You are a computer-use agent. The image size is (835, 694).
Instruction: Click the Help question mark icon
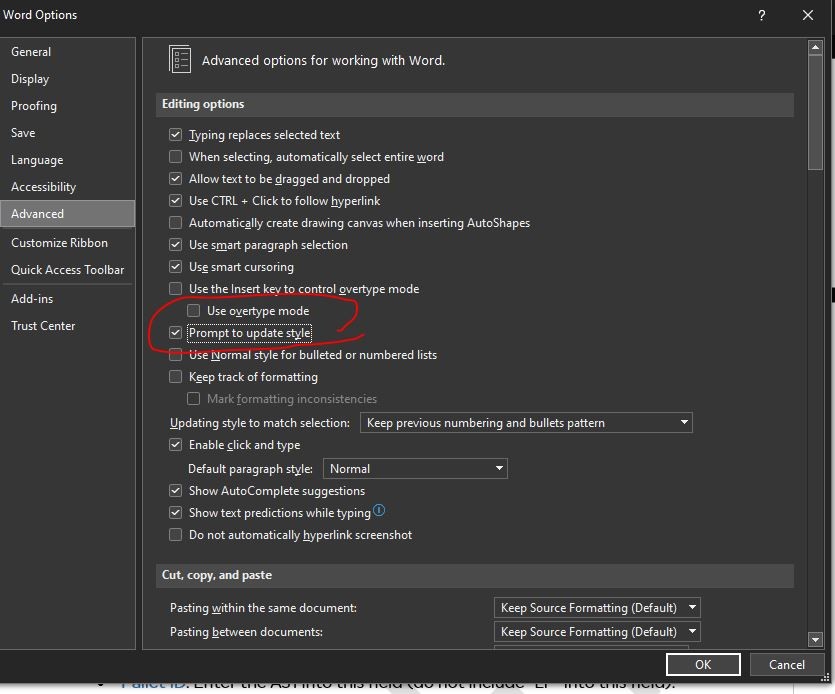762,15
